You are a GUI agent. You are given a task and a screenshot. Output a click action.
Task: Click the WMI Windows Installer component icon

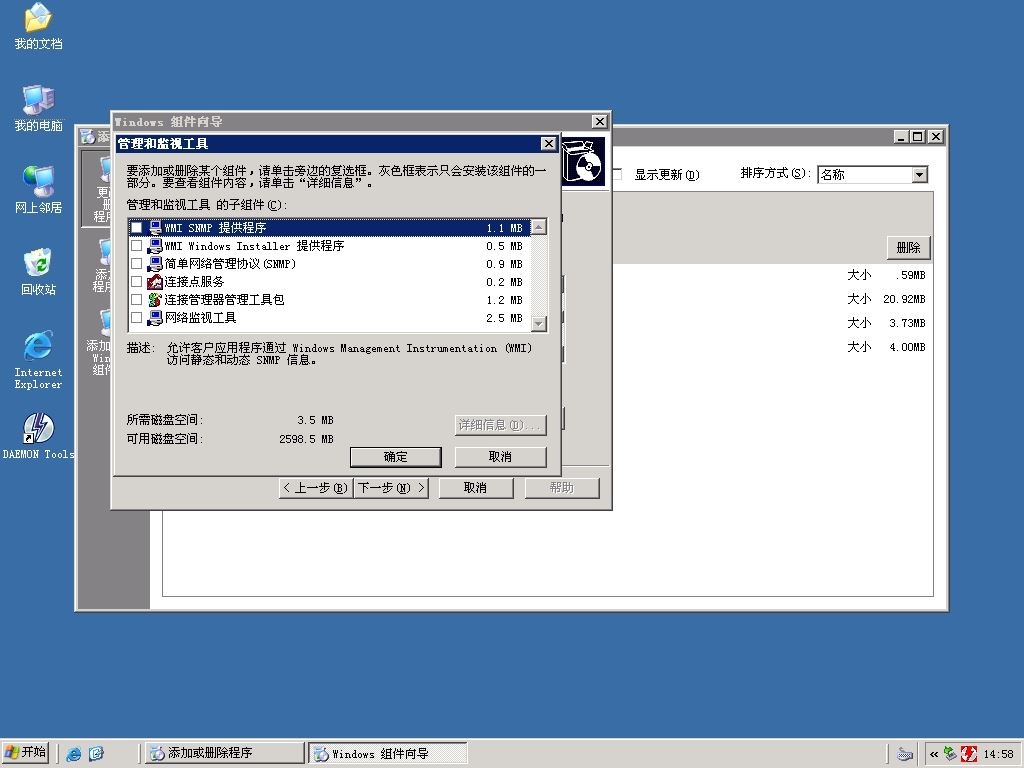(x=155, y=246)
